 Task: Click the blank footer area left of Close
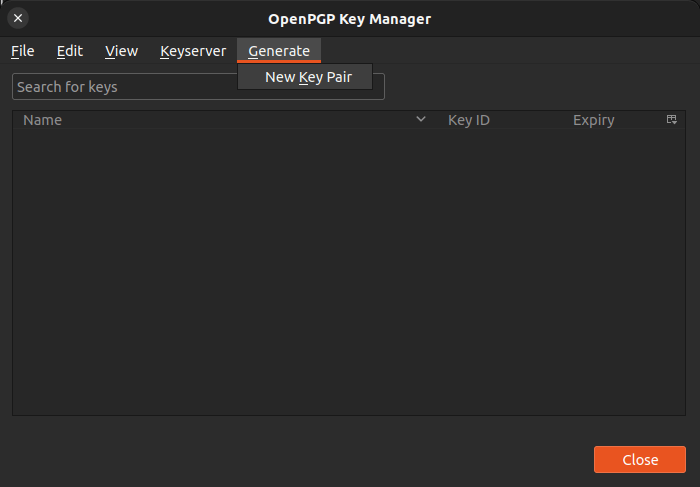300,460
